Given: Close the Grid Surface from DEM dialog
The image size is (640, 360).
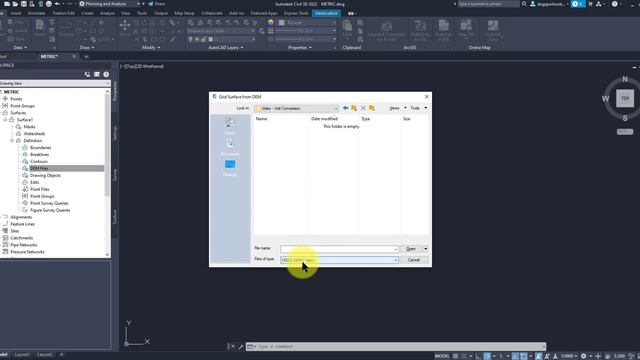Looking at the screenshot, I should tap(427, 97).
